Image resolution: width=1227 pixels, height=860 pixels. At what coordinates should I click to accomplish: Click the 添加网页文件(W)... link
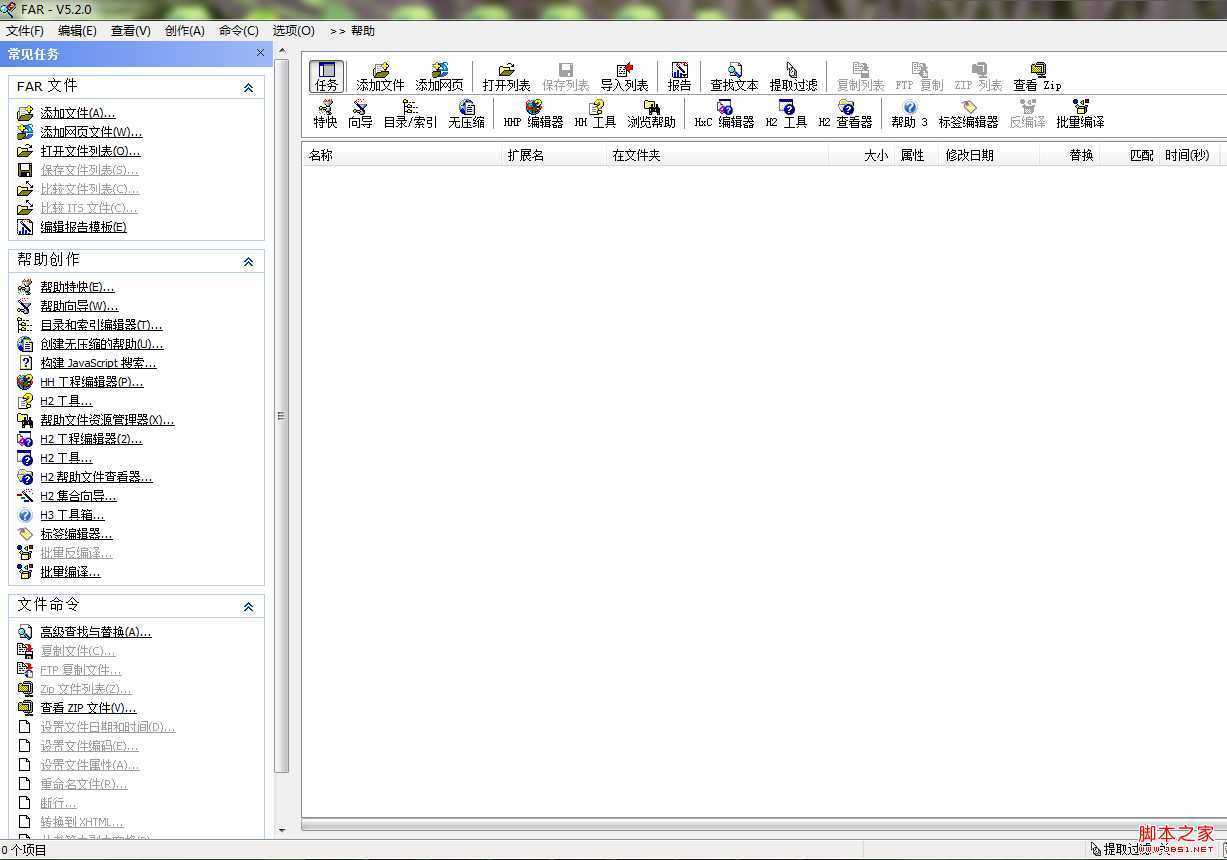pos(91,132)
